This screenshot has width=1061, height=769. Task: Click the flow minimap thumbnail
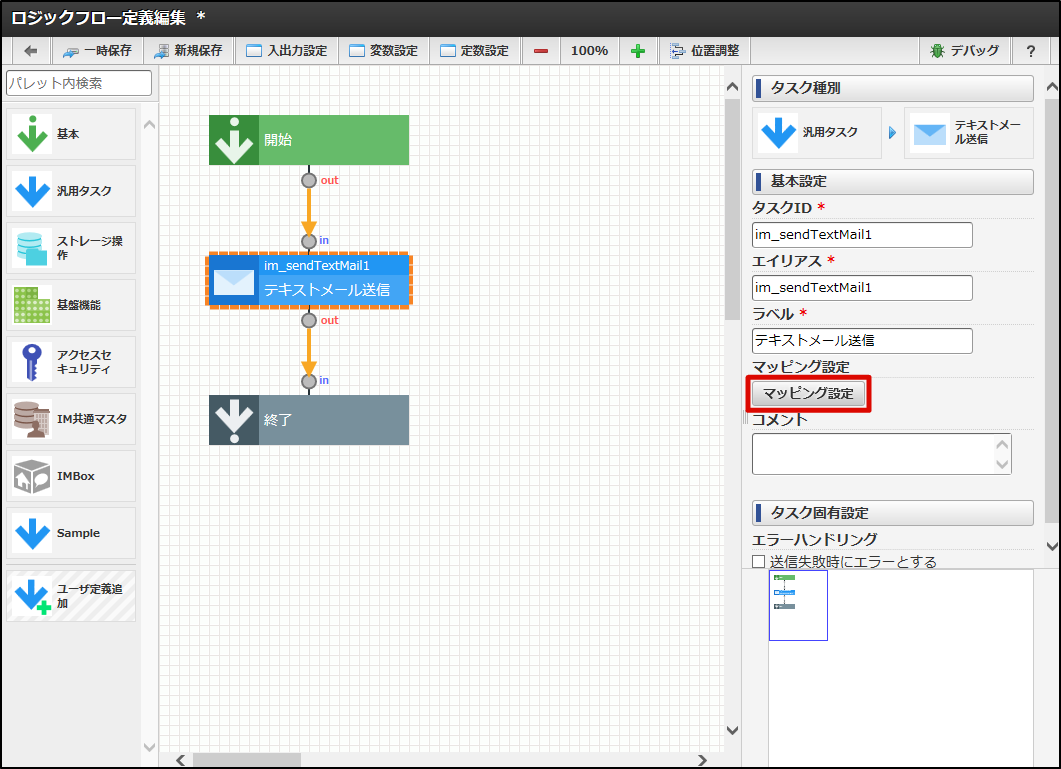click(798, 605)
